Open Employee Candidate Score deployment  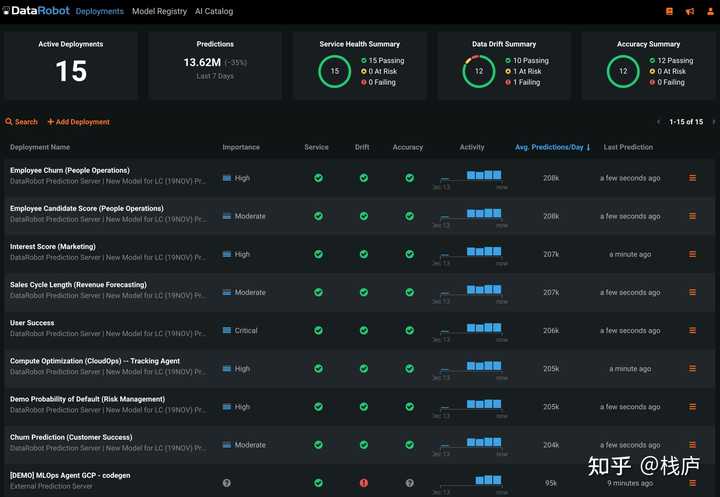[87, 209]
